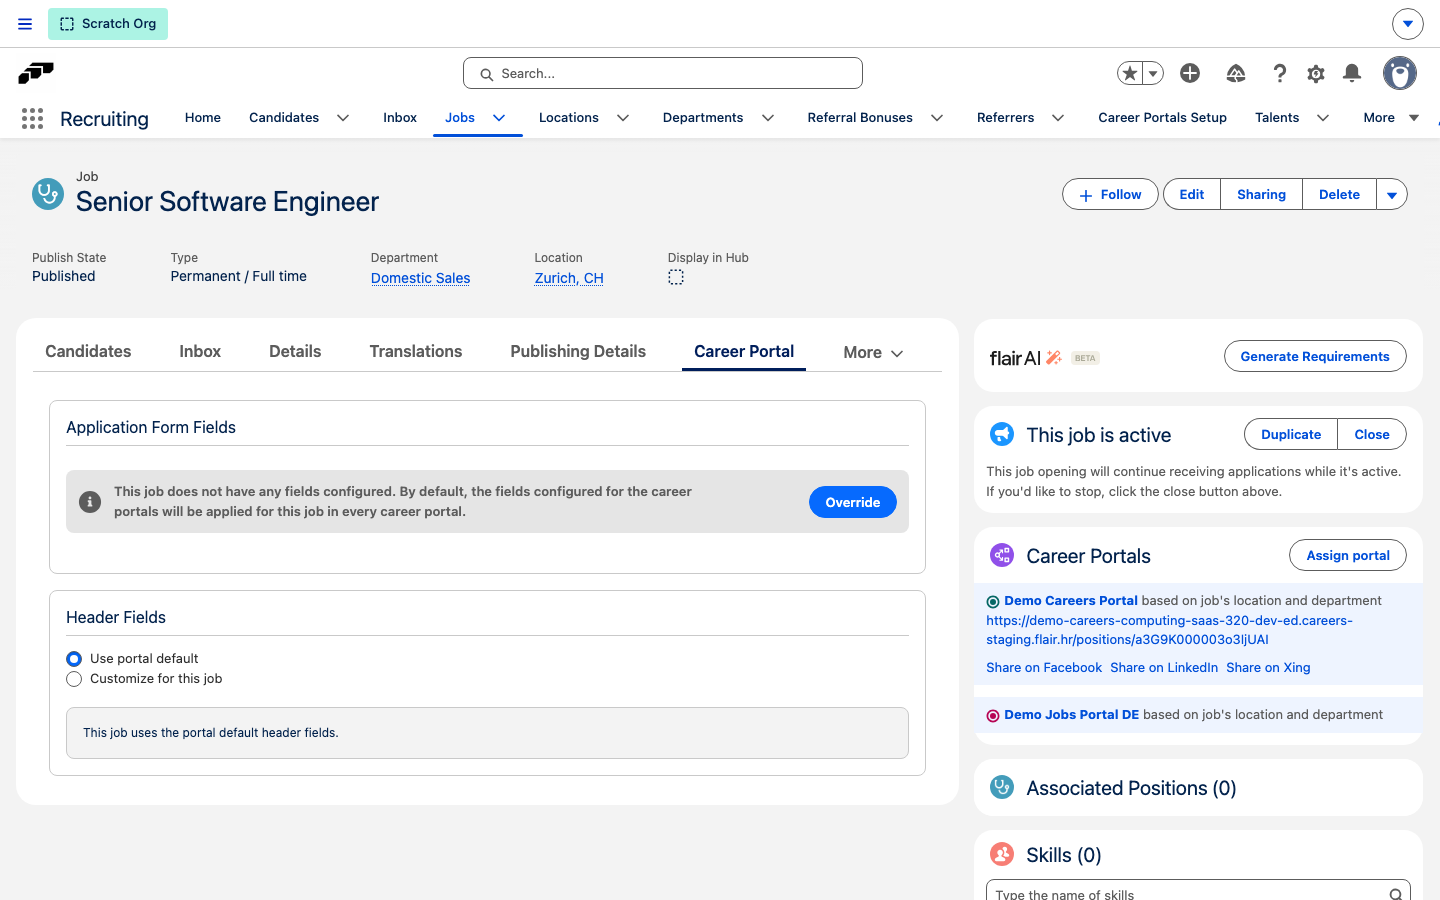
Task: Click the Associated Positions stethoscope icon
Action: (x=1002, y=787)
